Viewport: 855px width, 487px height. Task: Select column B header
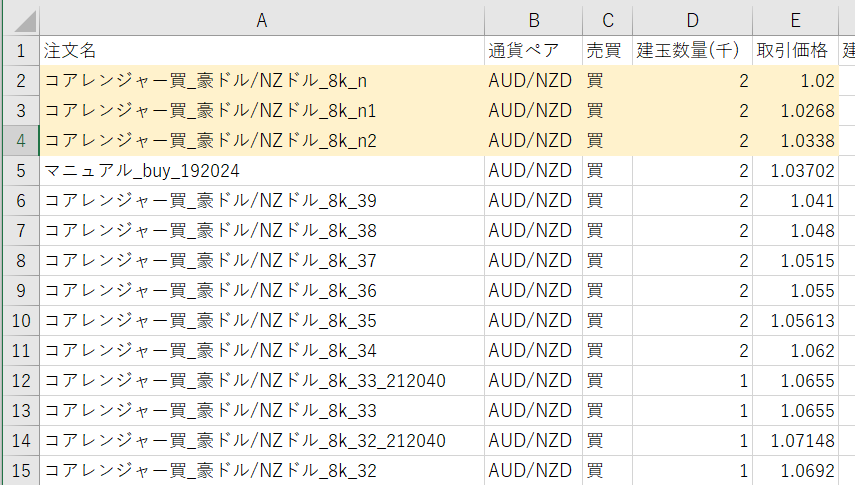click(534, 20)
